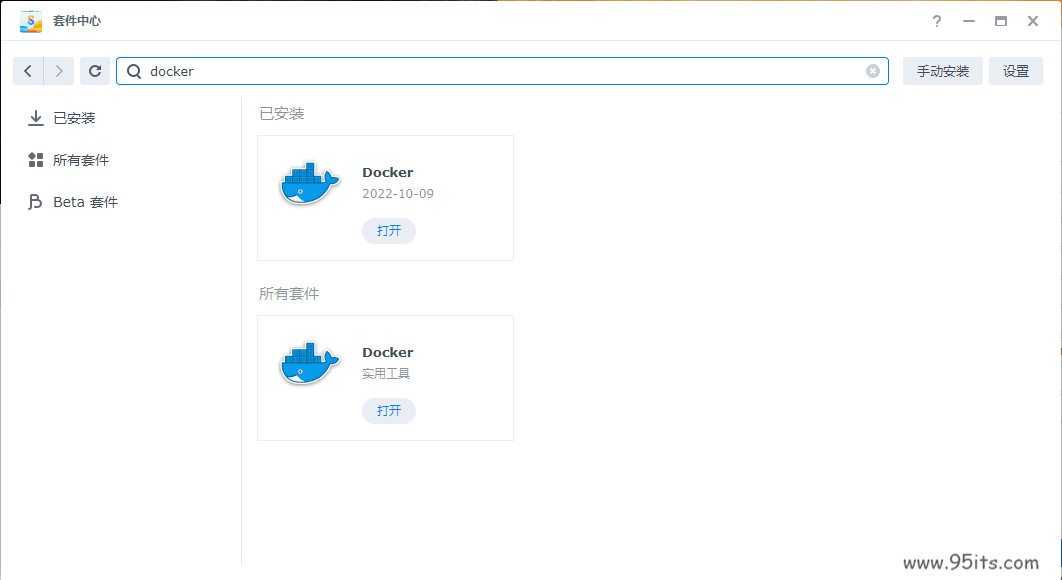
Task: Click the installed Docker whale icon
Action: (310, 183)
